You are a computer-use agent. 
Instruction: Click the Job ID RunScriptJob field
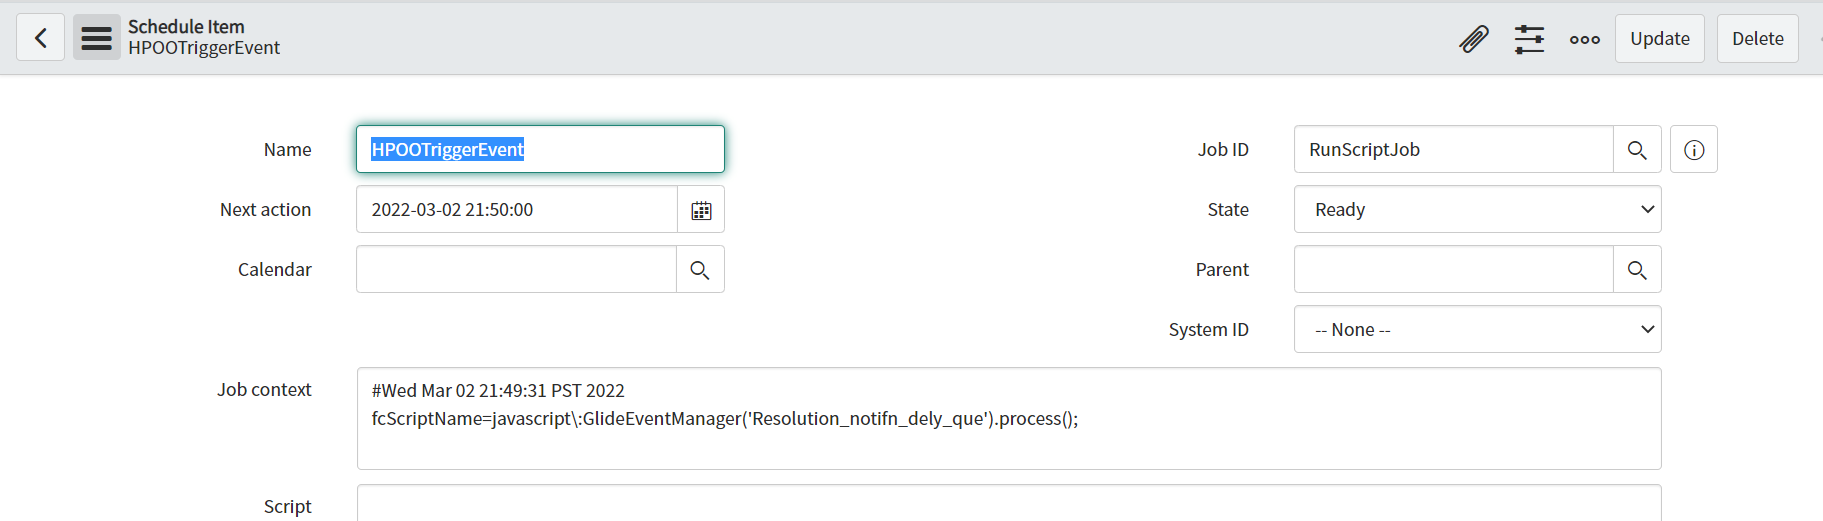1454,150
